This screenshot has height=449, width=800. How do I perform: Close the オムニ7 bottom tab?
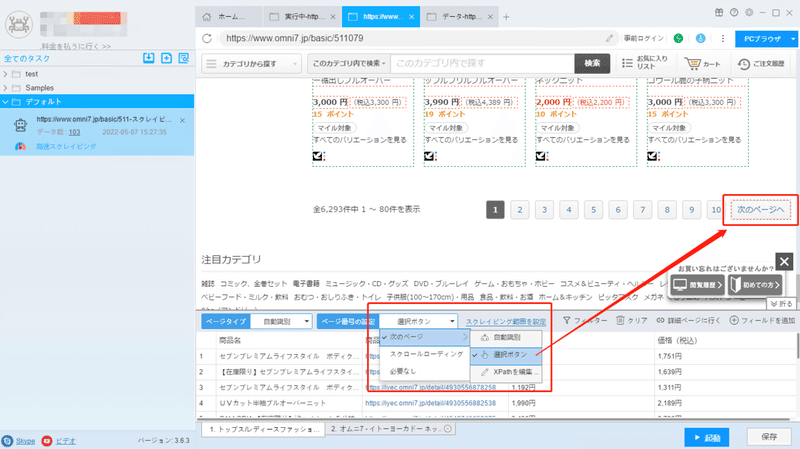(447, 429)
